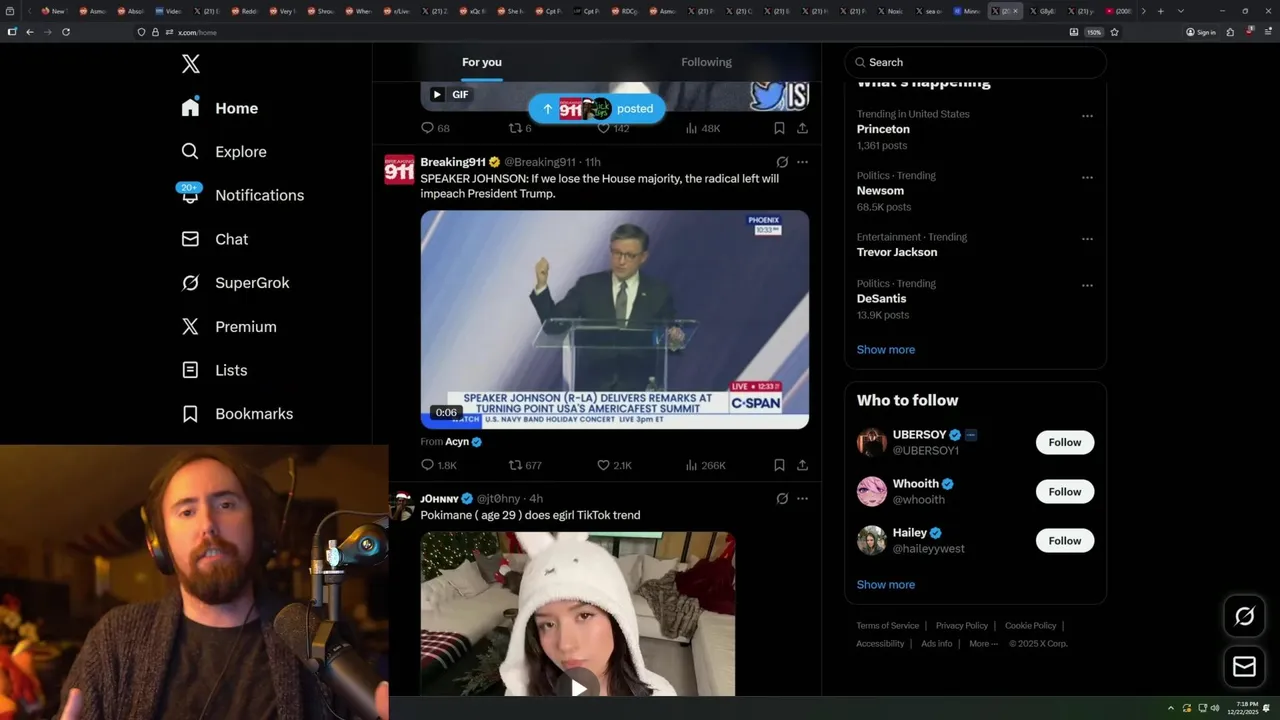Repost the Breaking911 post with 677 reposts
Screen dimensions: 1280x720
tap(525, 465)
